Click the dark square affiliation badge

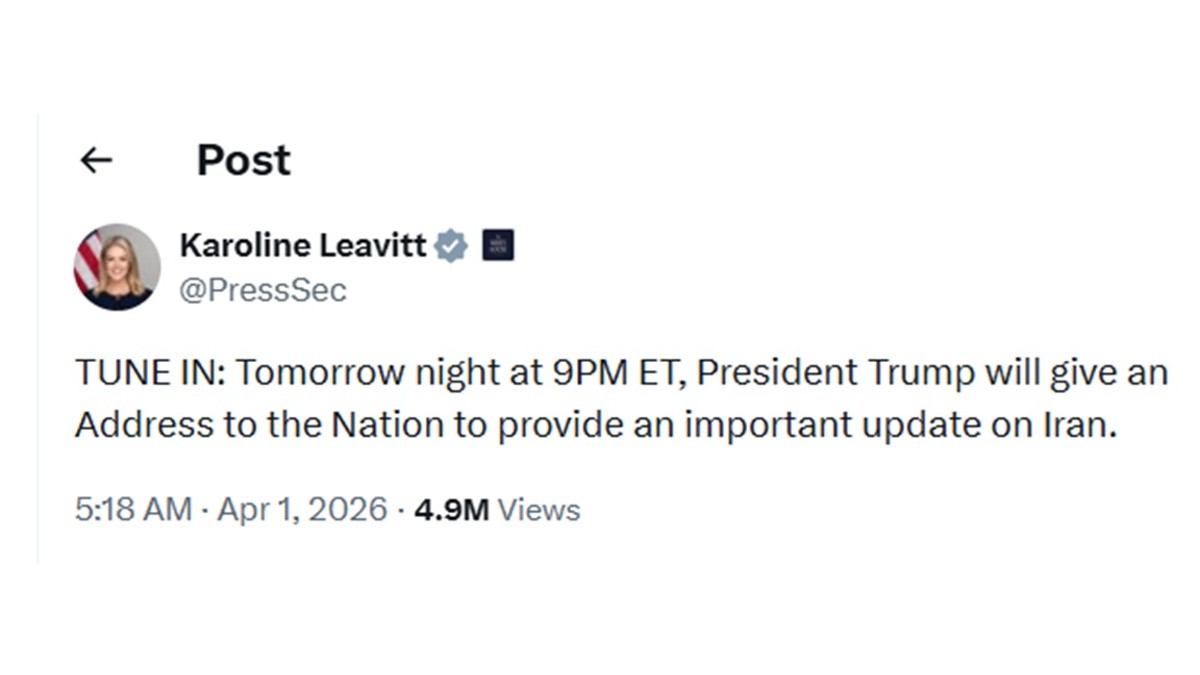pos(498,245)
